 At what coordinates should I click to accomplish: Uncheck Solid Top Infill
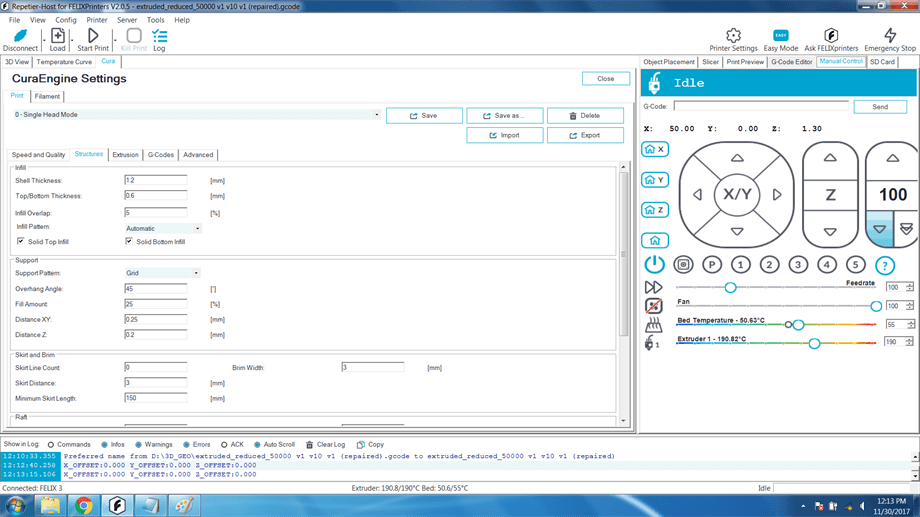[x=21, y=241]
